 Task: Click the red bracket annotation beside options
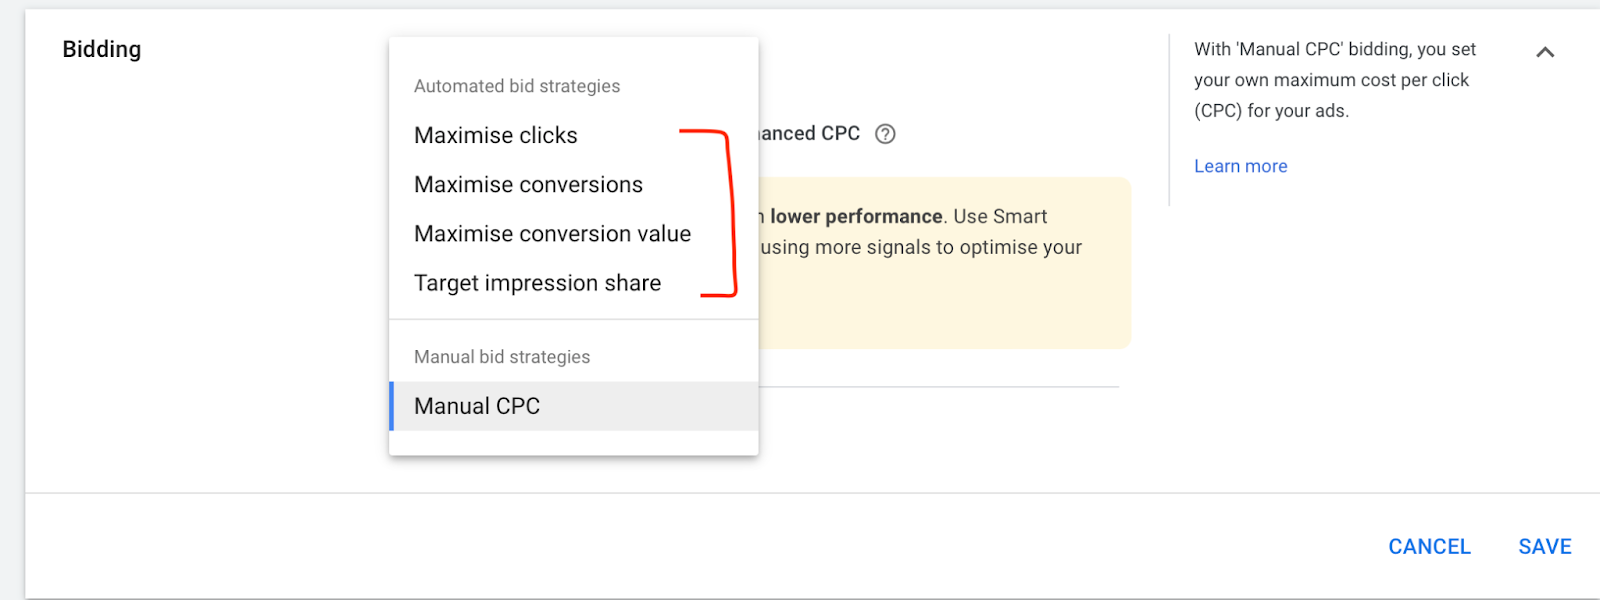tap(731, 210)
